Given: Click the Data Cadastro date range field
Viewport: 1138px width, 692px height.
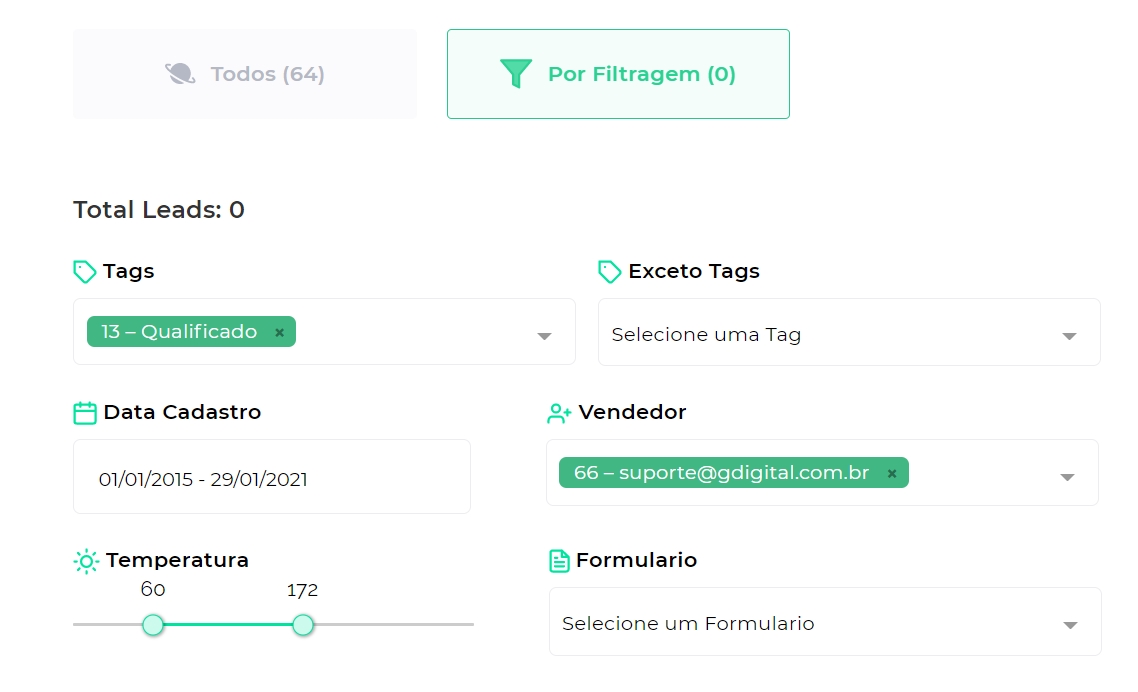Looking at the screenshot, I should 271,476.
